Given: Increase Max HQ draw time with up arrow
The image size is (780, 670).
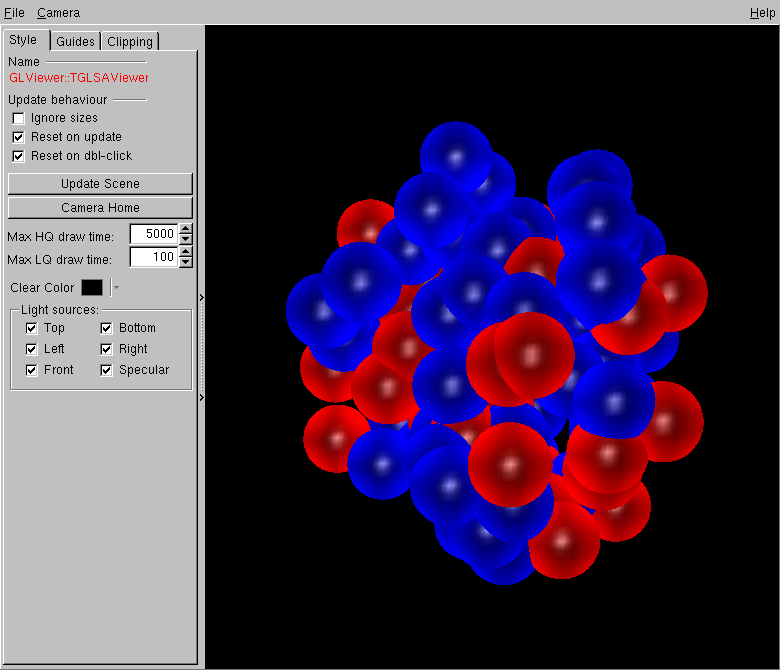Looking at the screenshot, I should pos(186,229).
